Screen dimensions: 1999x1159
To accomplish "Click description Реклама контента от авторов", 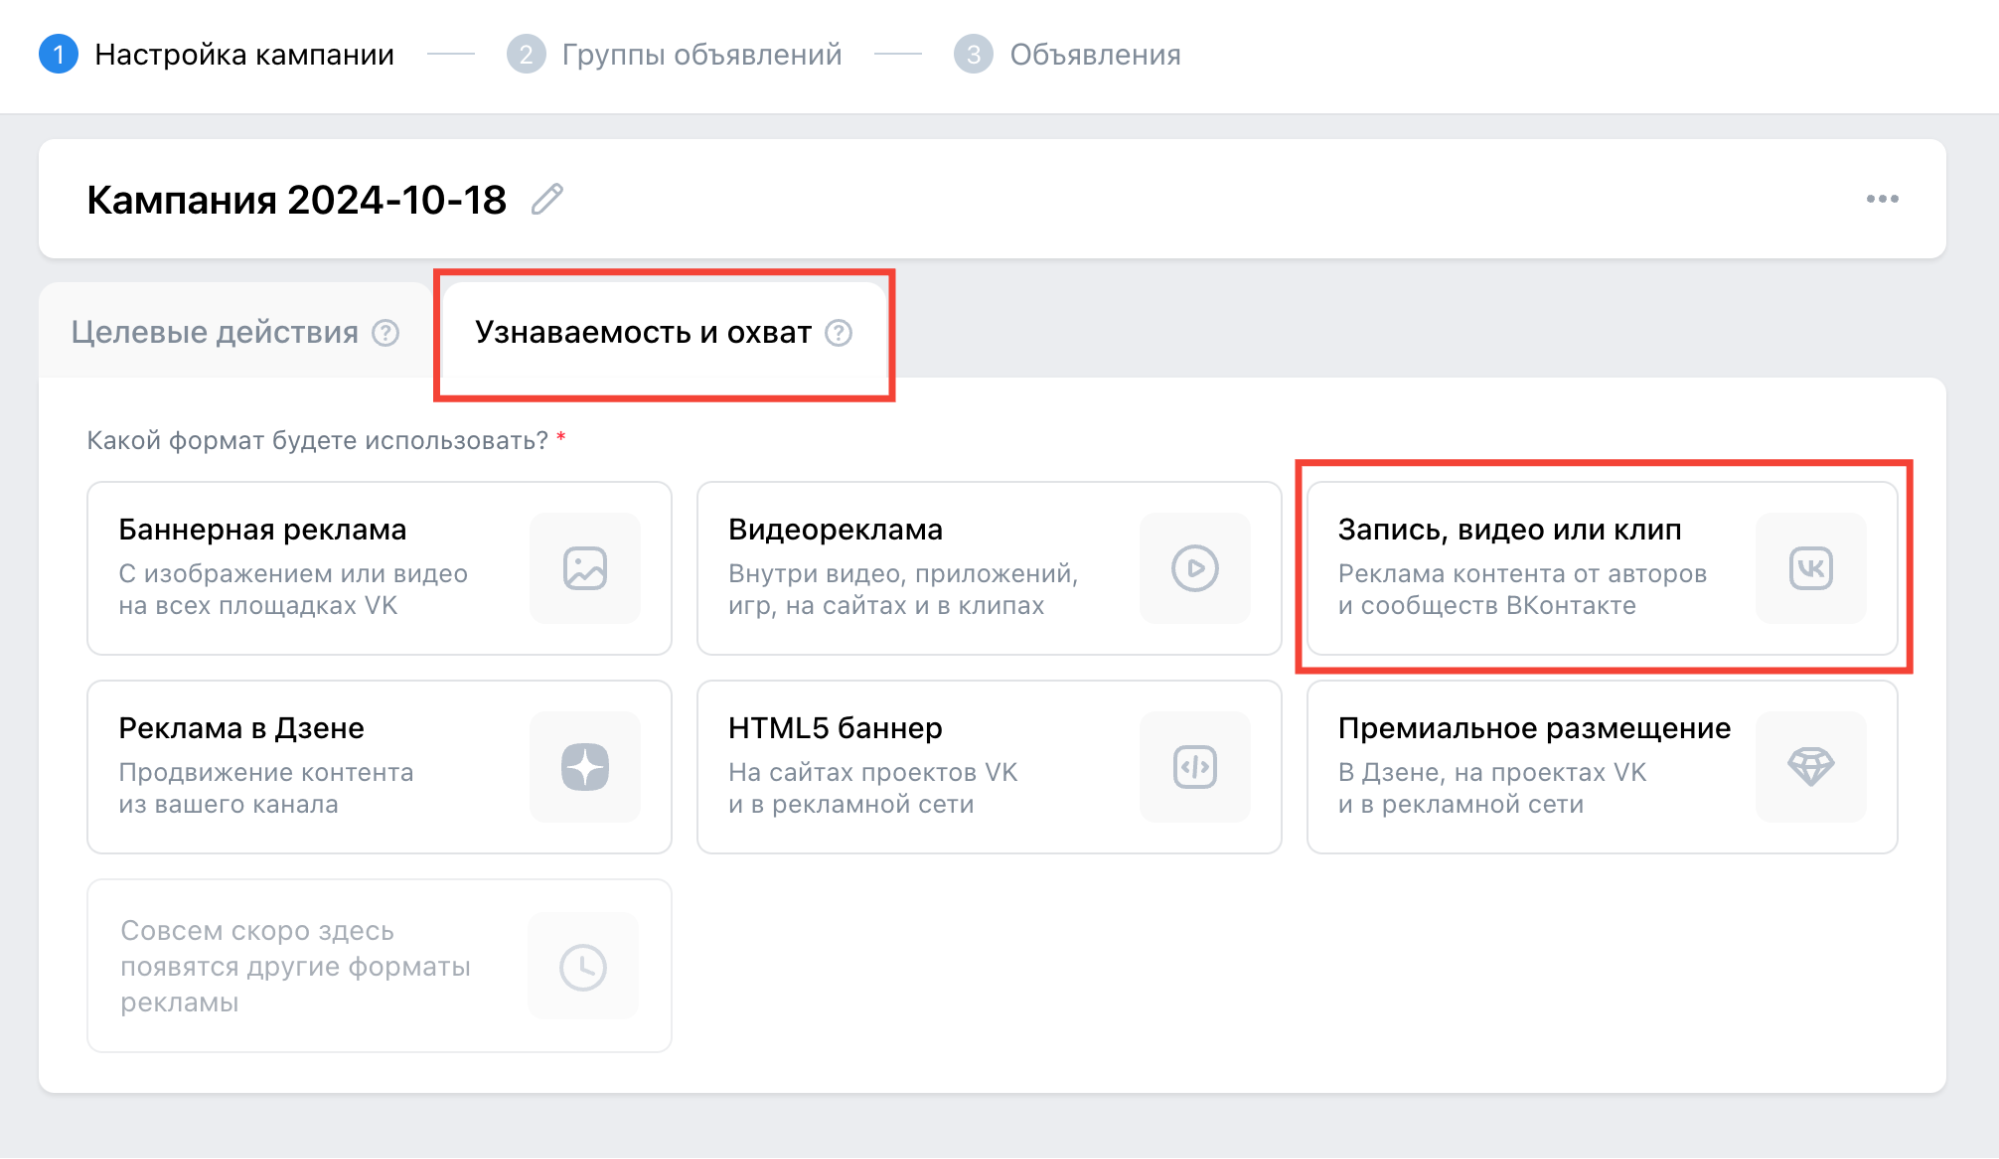I will click(x=1522, y=590).
